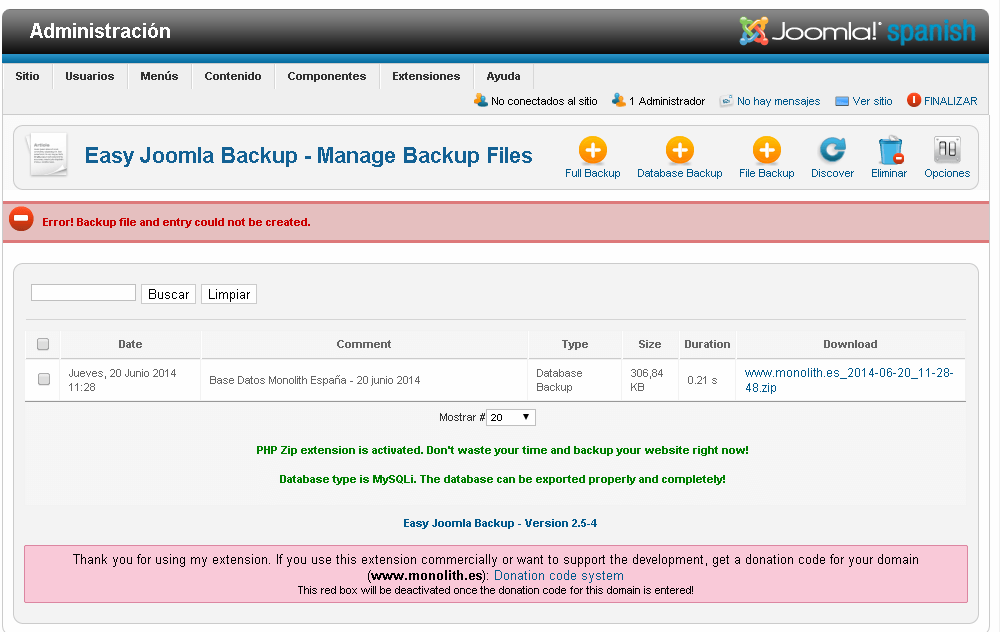Image resolution: width=1000 pixels, height=632 pixels.
Task: Click the Download column header
Action: pos(850,344)
